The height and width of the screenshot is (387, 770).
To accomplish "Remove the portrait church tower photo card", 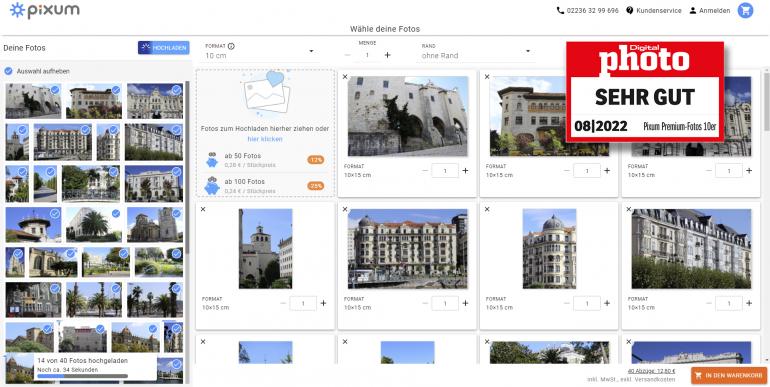I will pos(203,209).
